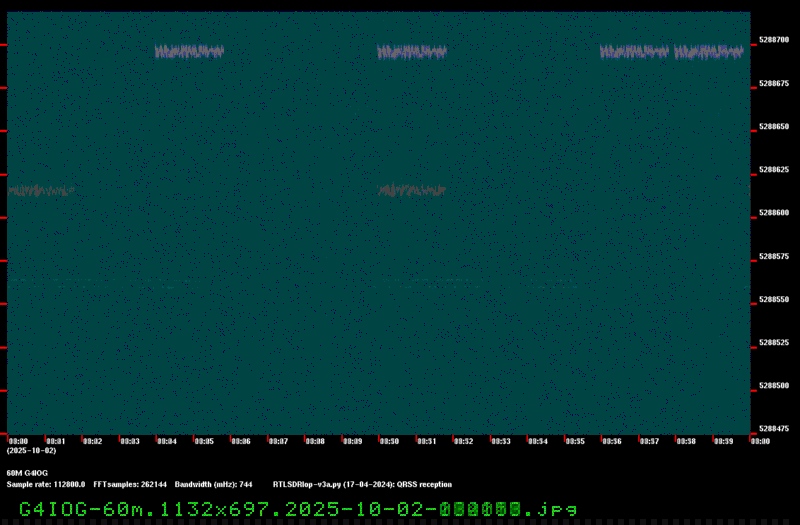Click the 5288675 frequency axis label
Viewport: 800px width, 525px height.
774,83
